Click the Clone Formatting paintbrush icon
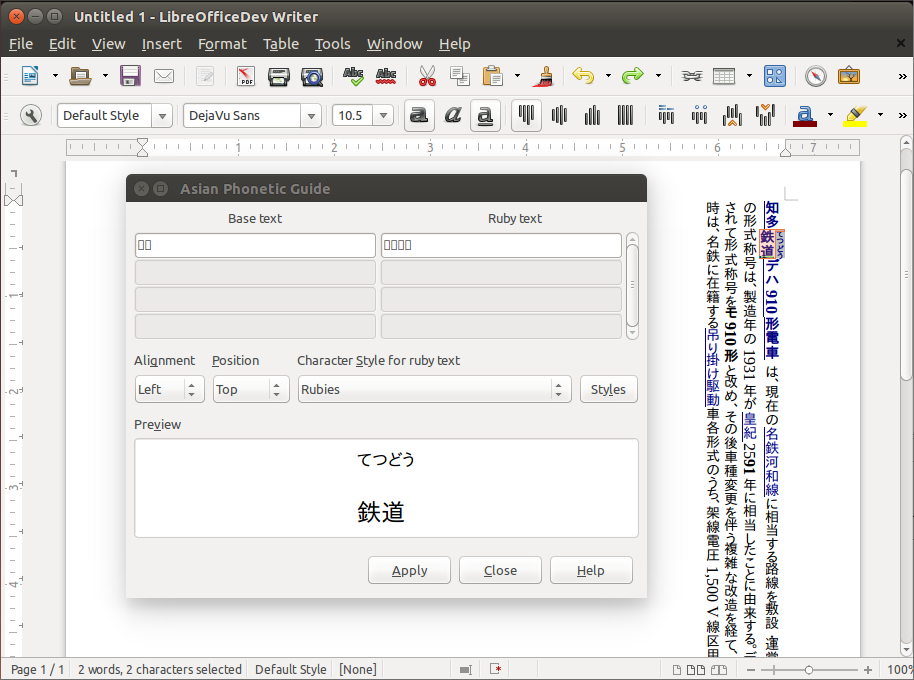Screen dimensions: 914x680 coord(544,76)
